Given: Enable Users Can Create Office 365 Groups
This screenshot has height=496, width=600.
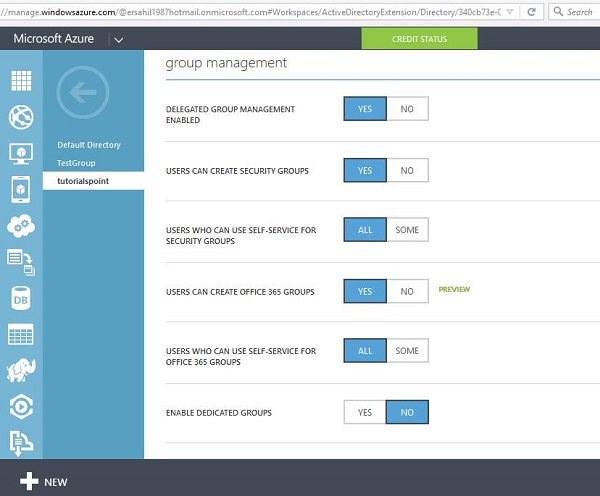Looking at the screenshot, I should 365,291.
